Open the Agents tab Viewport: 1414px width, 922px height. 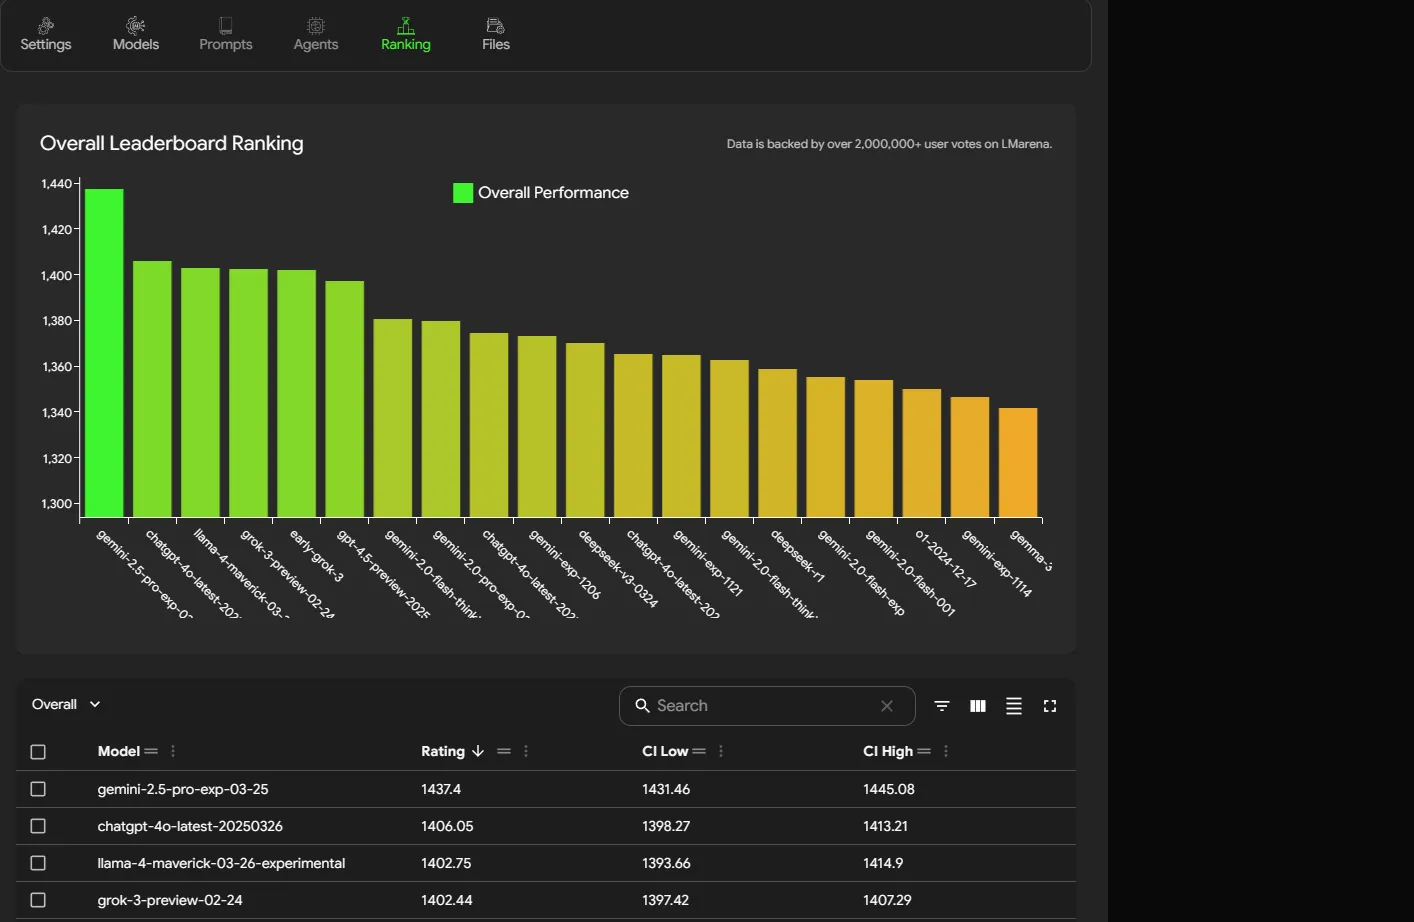pos(316,34)
